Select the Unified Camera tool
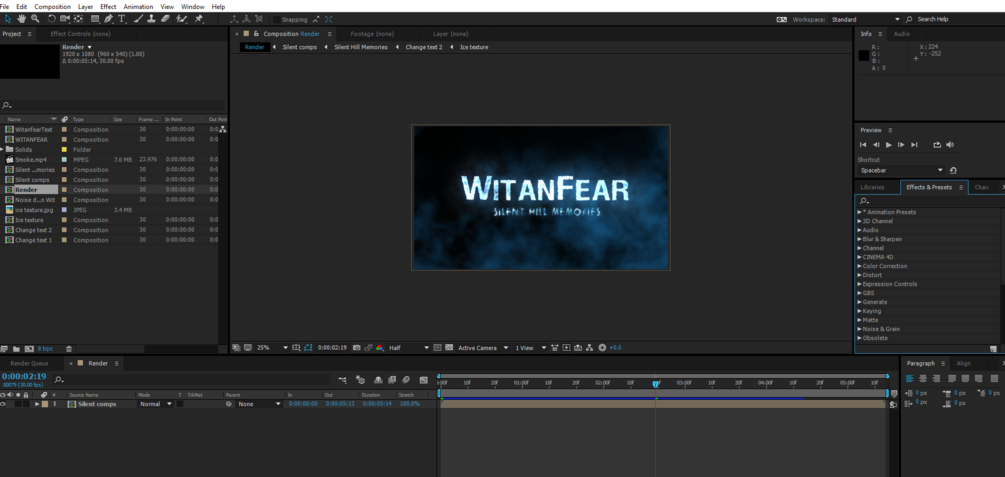1005x477 pixels. click(65, 19)
